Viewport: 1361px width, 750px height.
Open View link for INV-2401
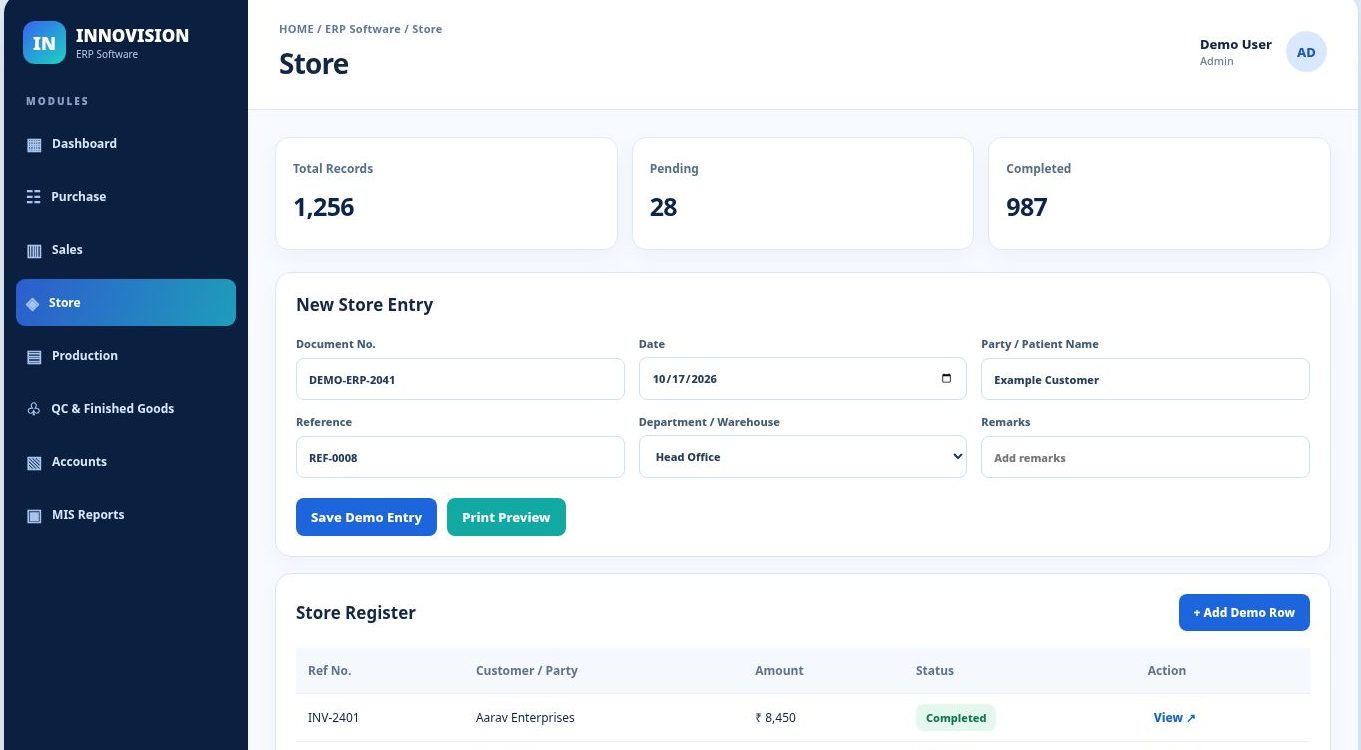point(1174,718)
